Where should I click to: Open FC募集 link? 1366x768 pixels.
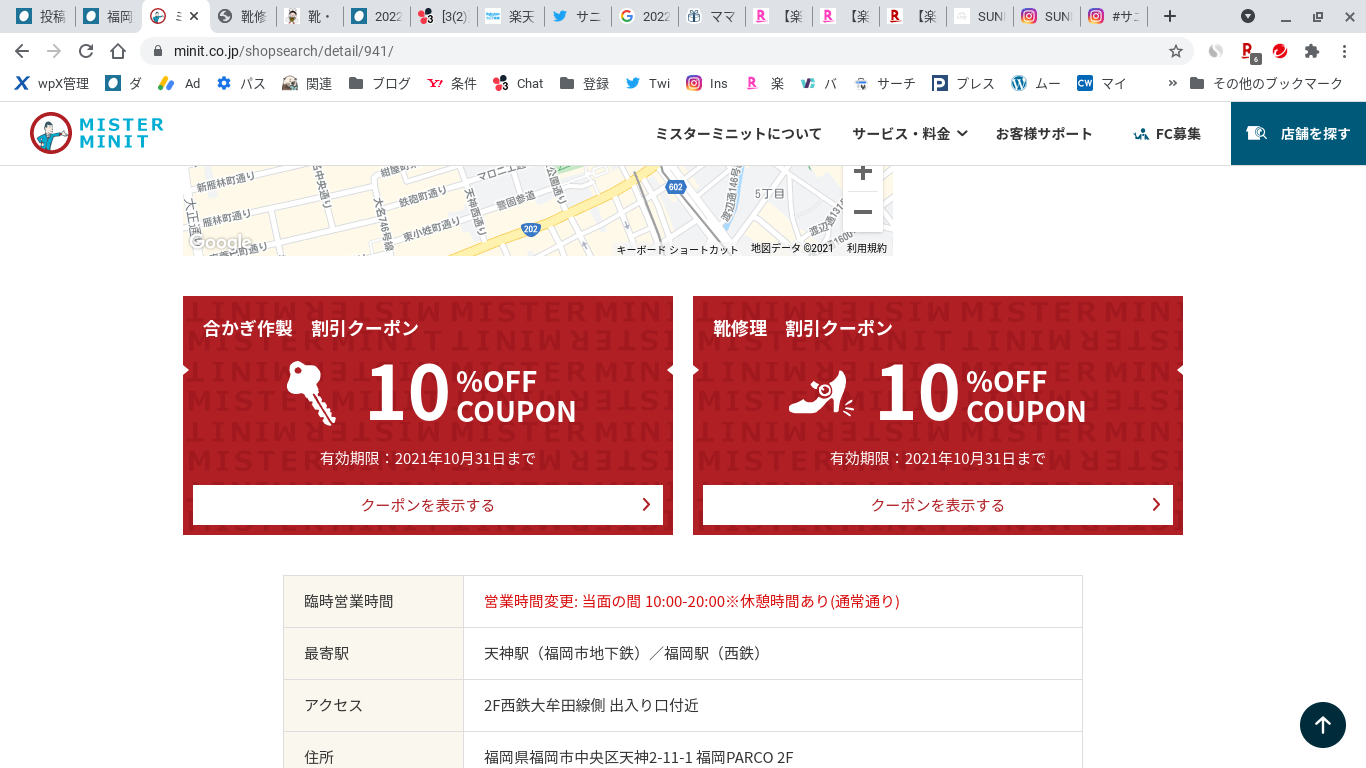click(x=1167, y=134)
